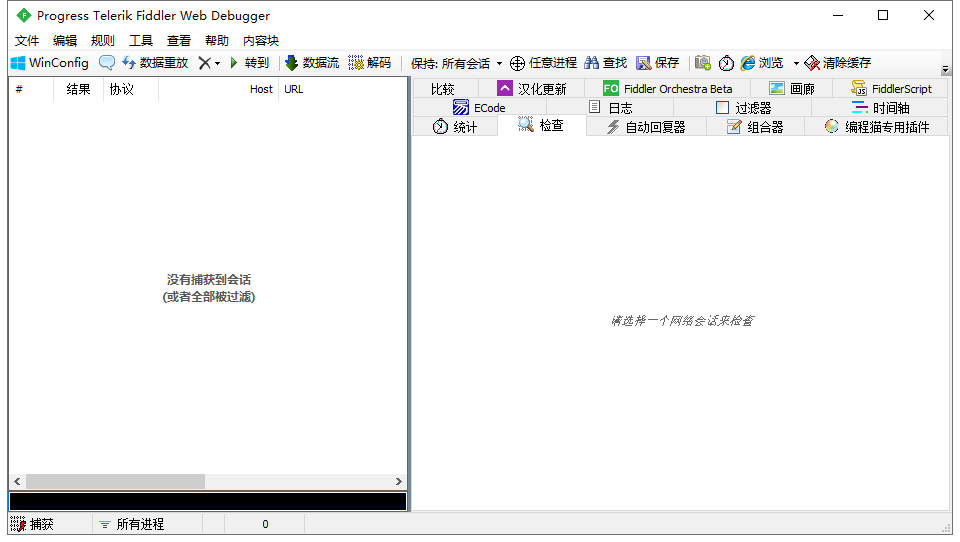
Task: Click the comment speech bubble icon
Action: [x=107, y=62]
